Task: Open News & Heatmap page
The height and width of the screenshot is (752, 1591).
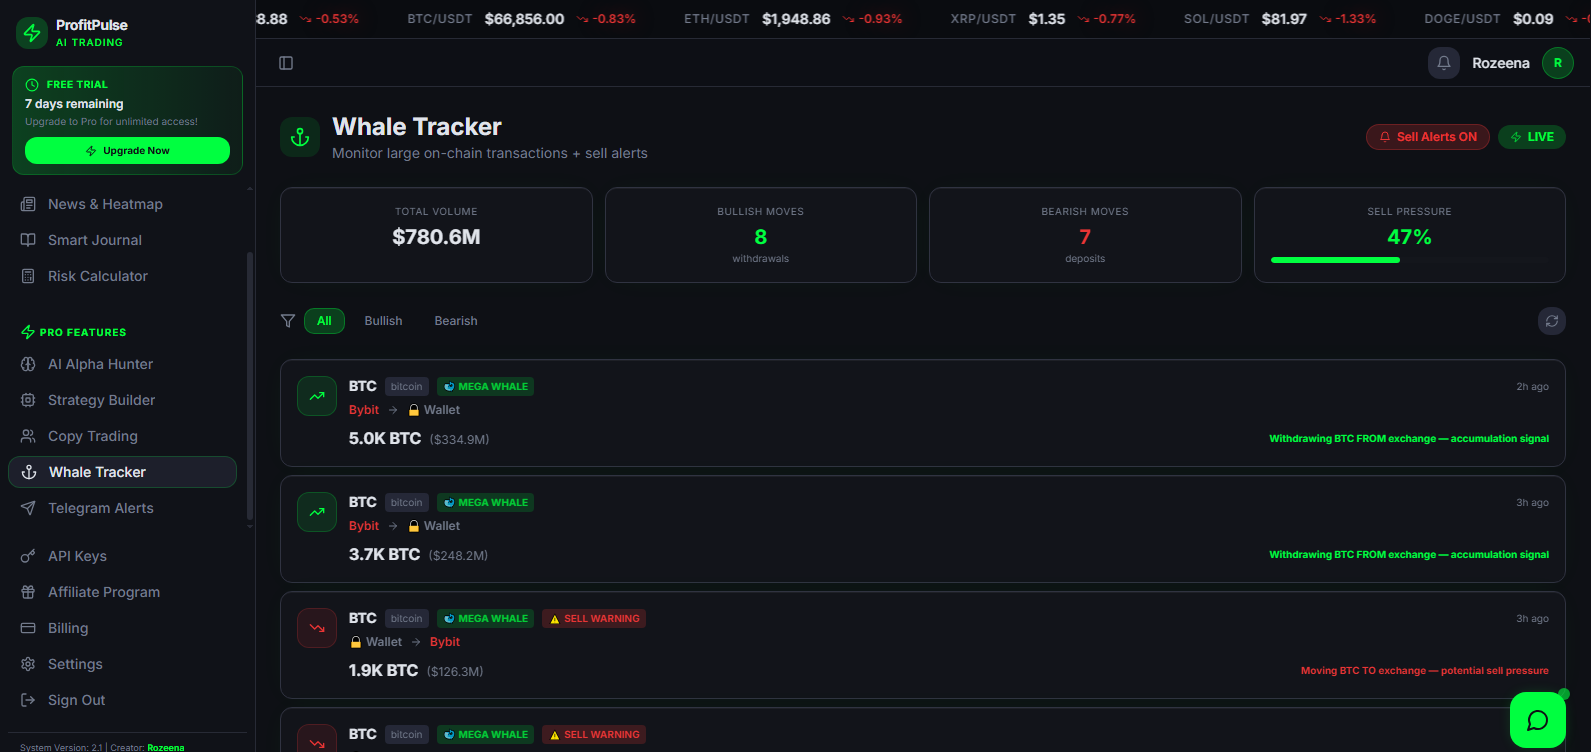Action: [122, 204]
